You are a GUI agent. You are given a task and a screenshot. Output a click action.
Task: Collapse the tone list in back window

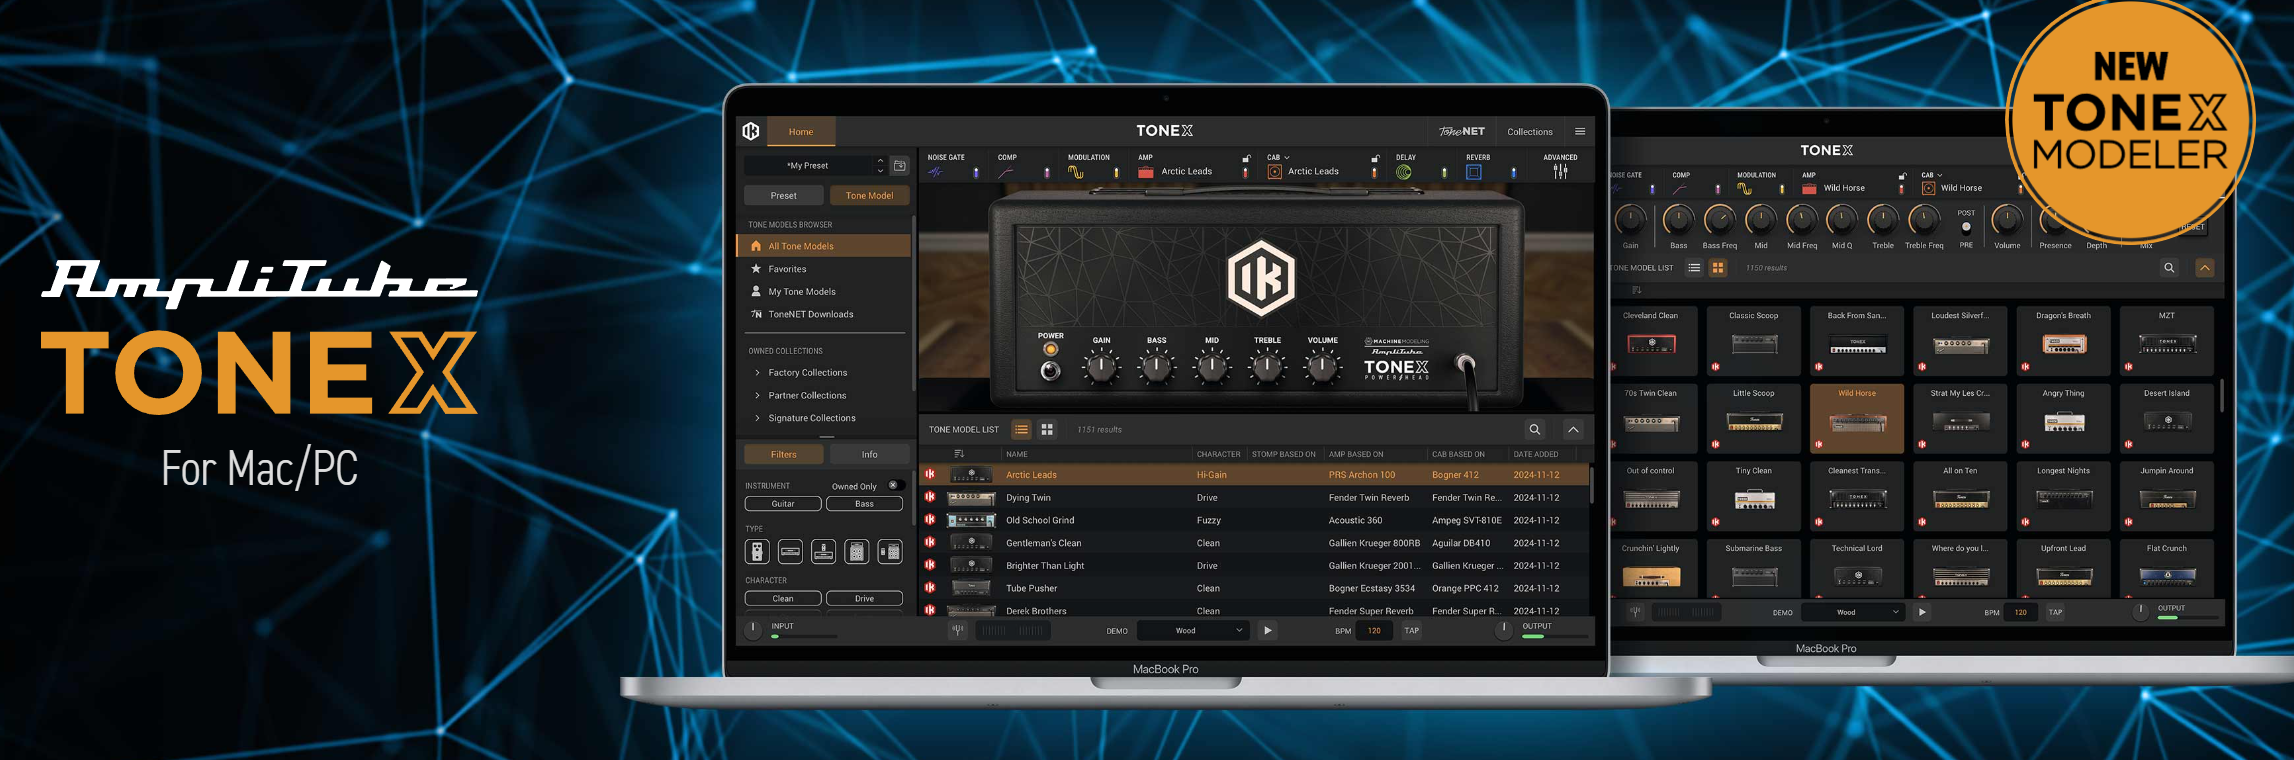(2204, 268)
